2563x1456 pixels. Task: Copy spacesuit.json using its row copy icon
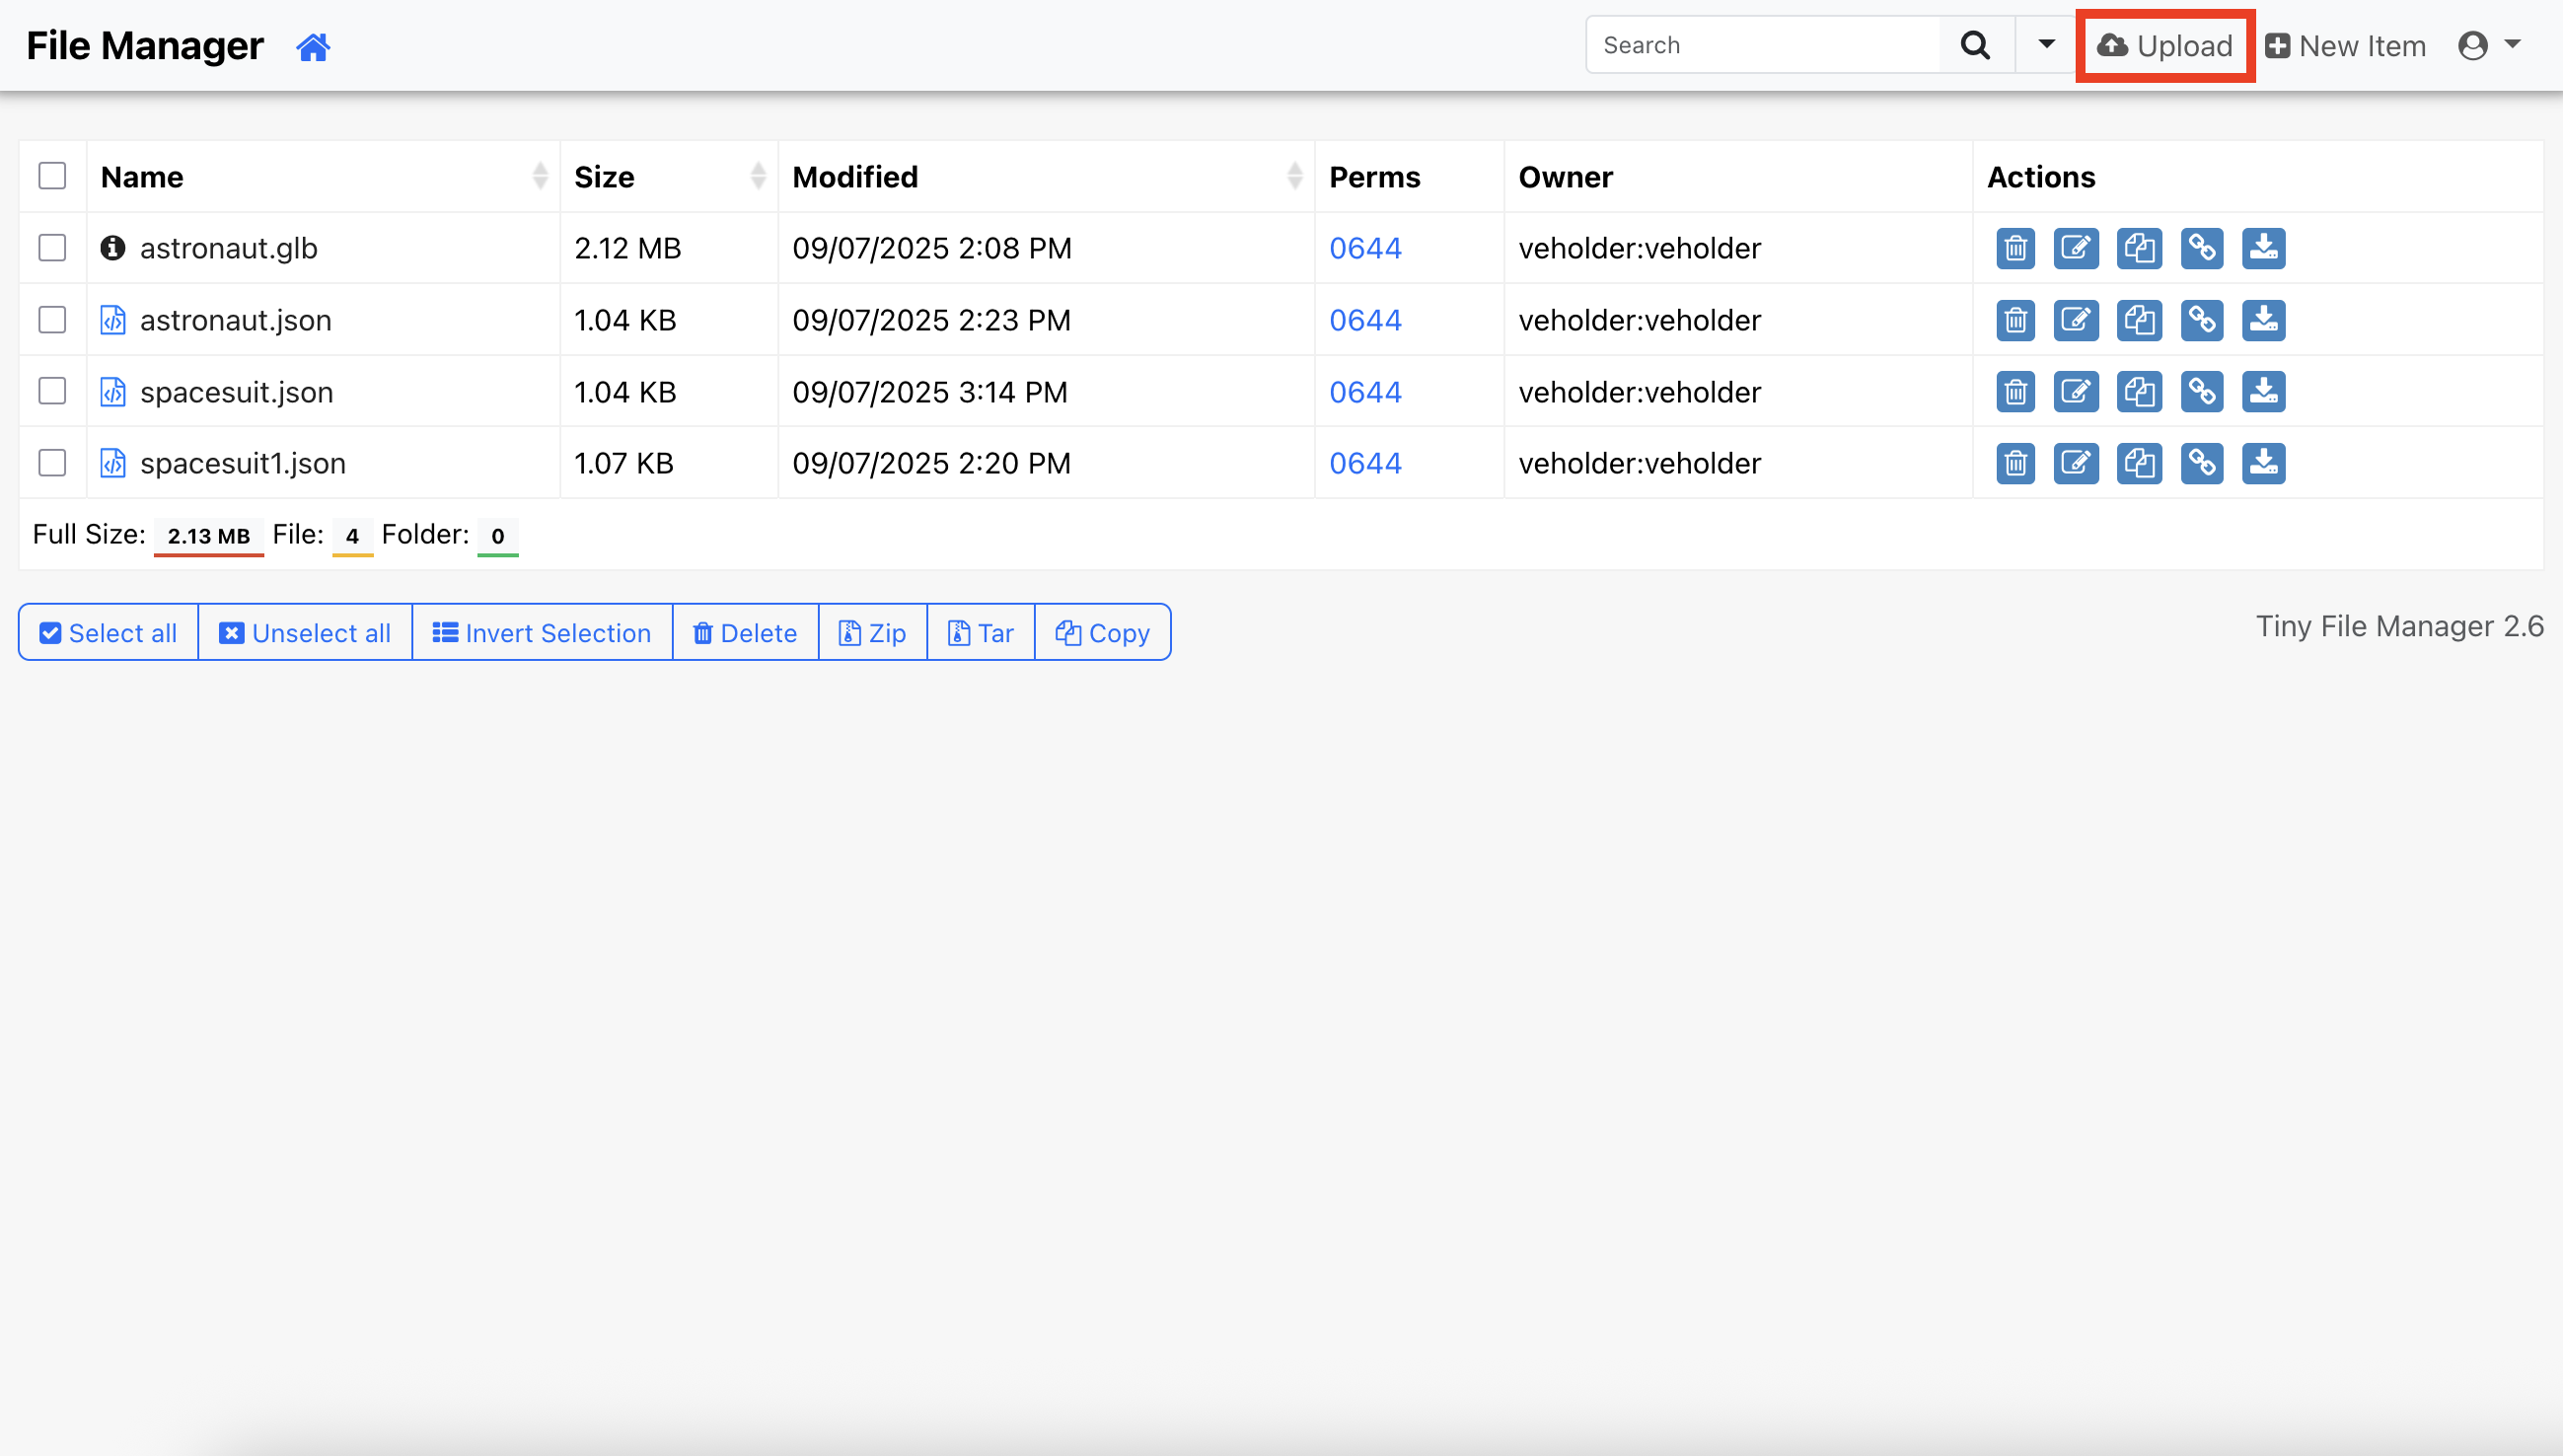coord(2139,392)
